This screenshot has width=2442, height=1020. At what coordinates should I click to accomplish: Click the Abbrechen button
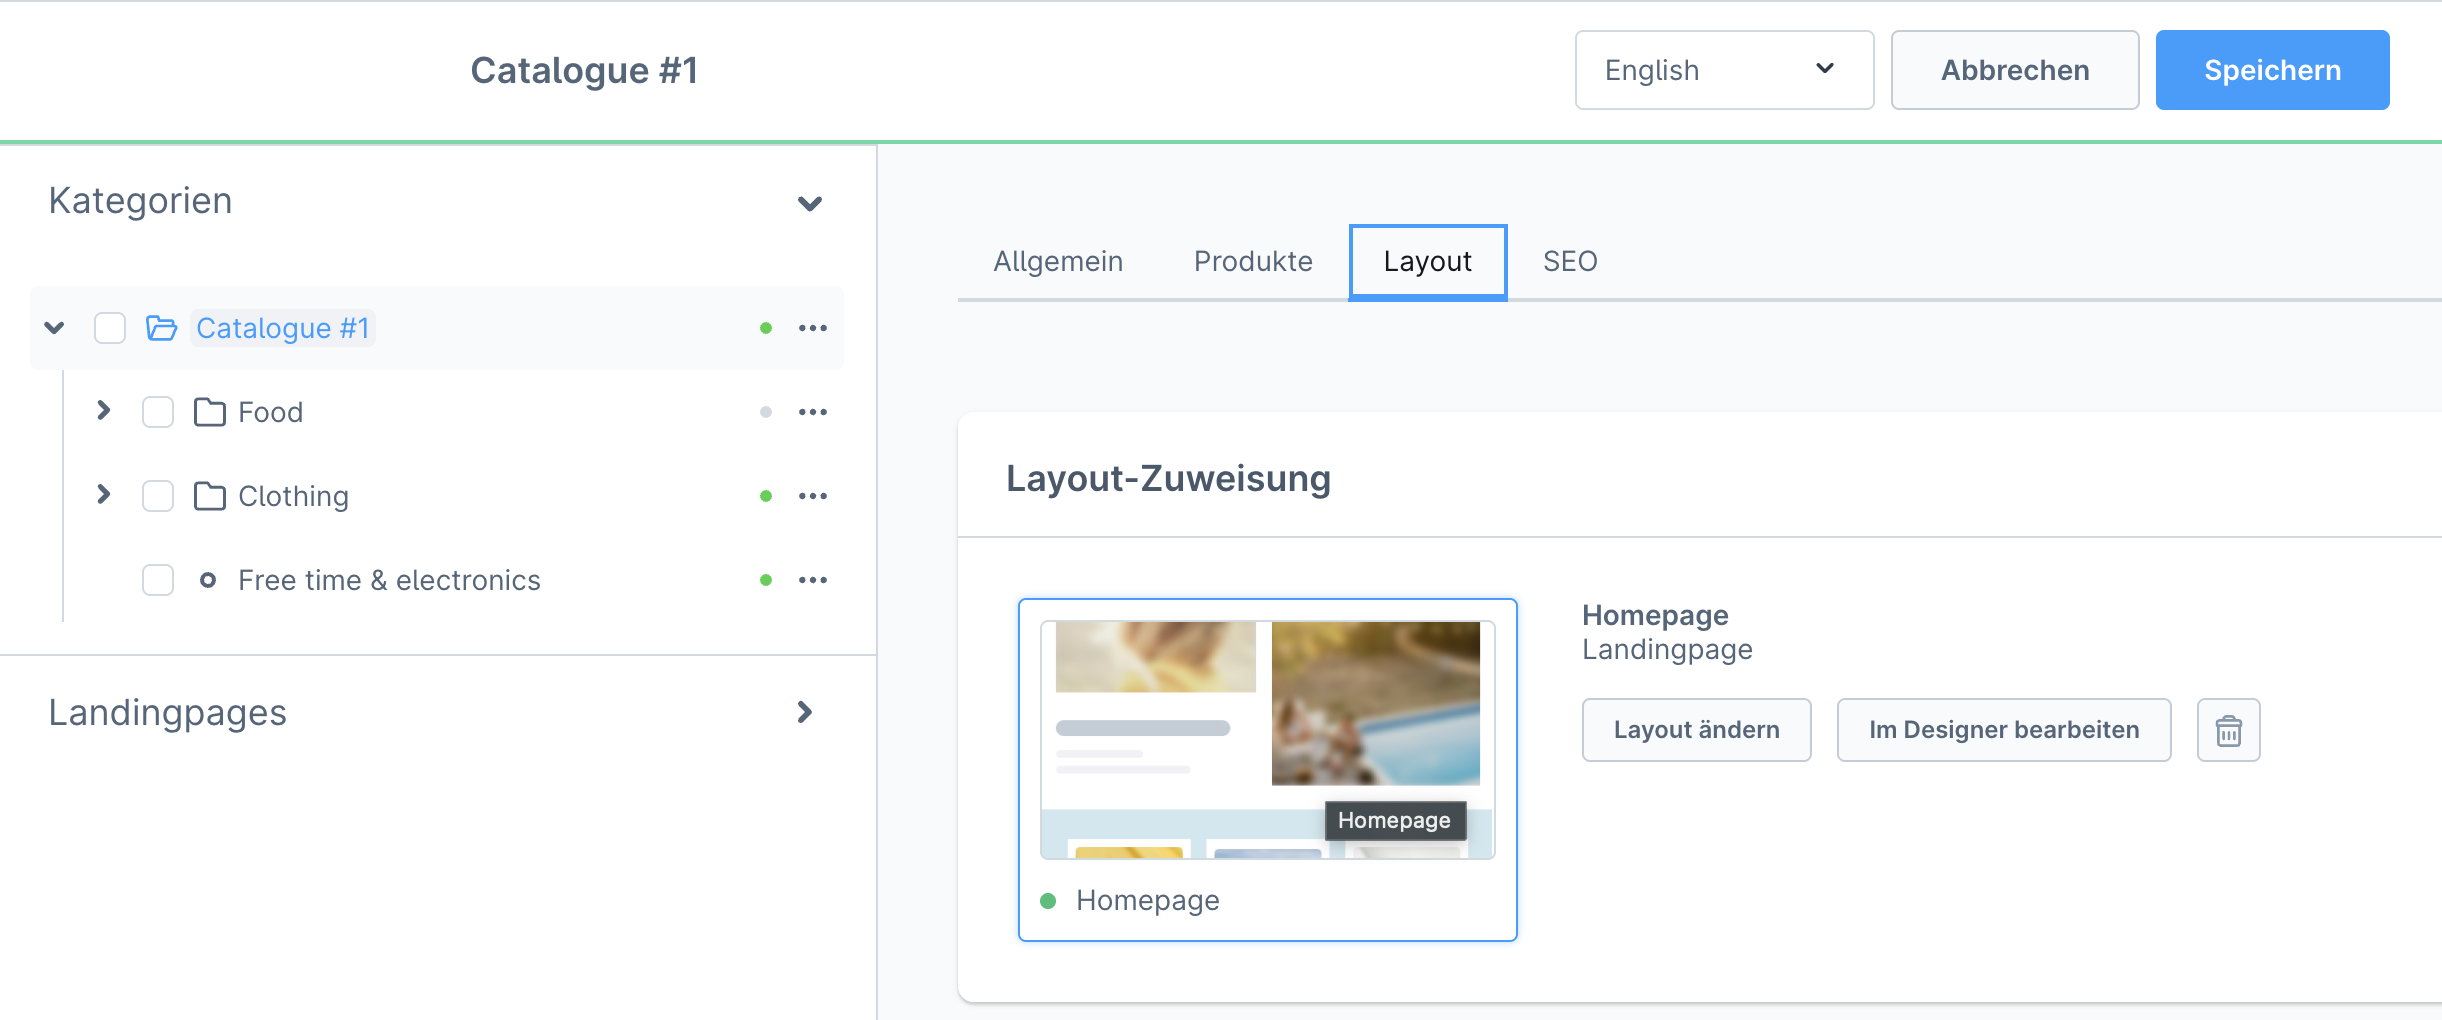pos(2015,70)
